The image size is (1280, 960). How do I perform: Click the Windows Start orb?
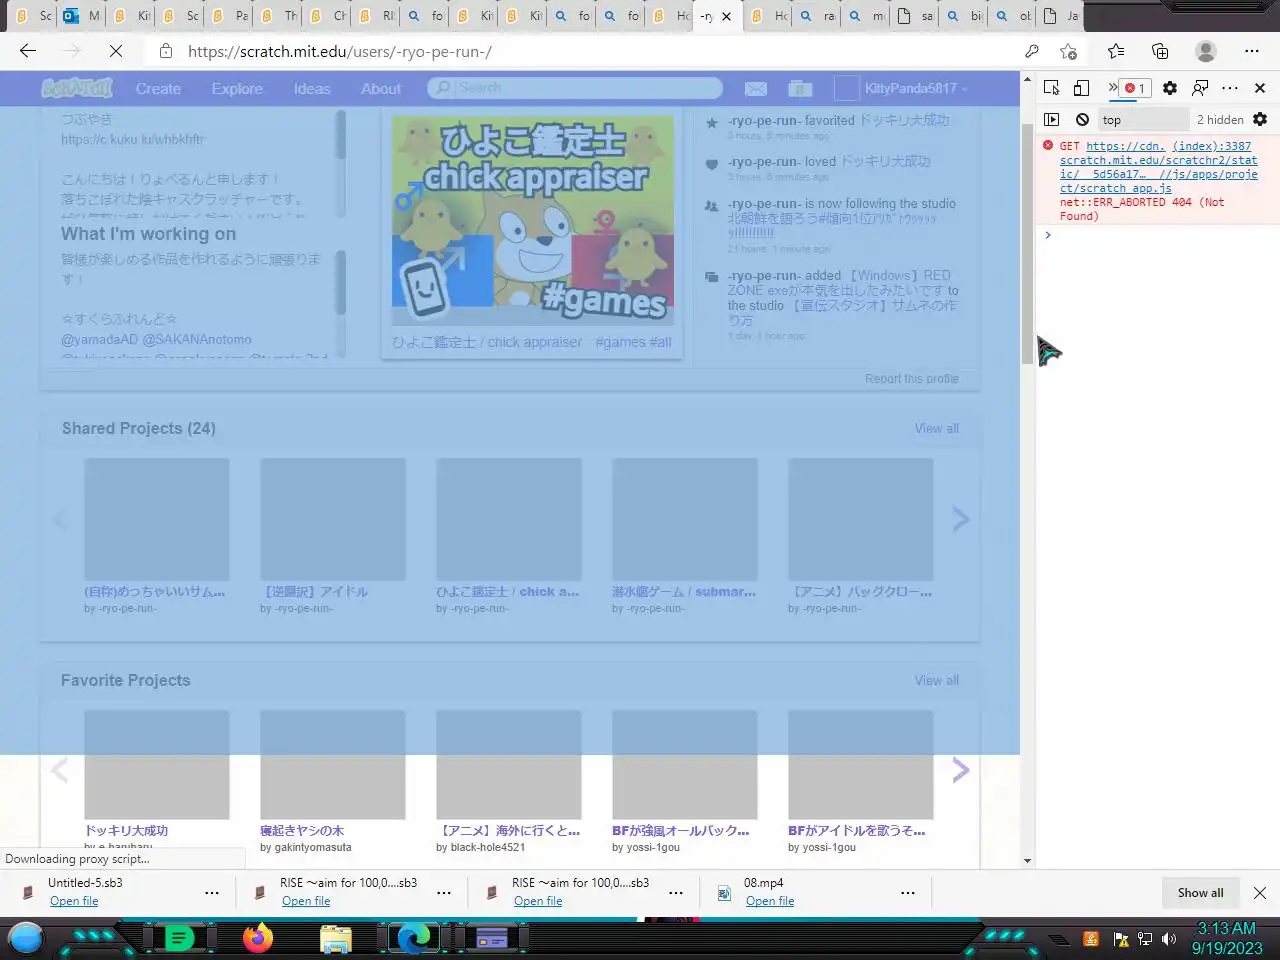pyautogui.click(x=27, y=938)
